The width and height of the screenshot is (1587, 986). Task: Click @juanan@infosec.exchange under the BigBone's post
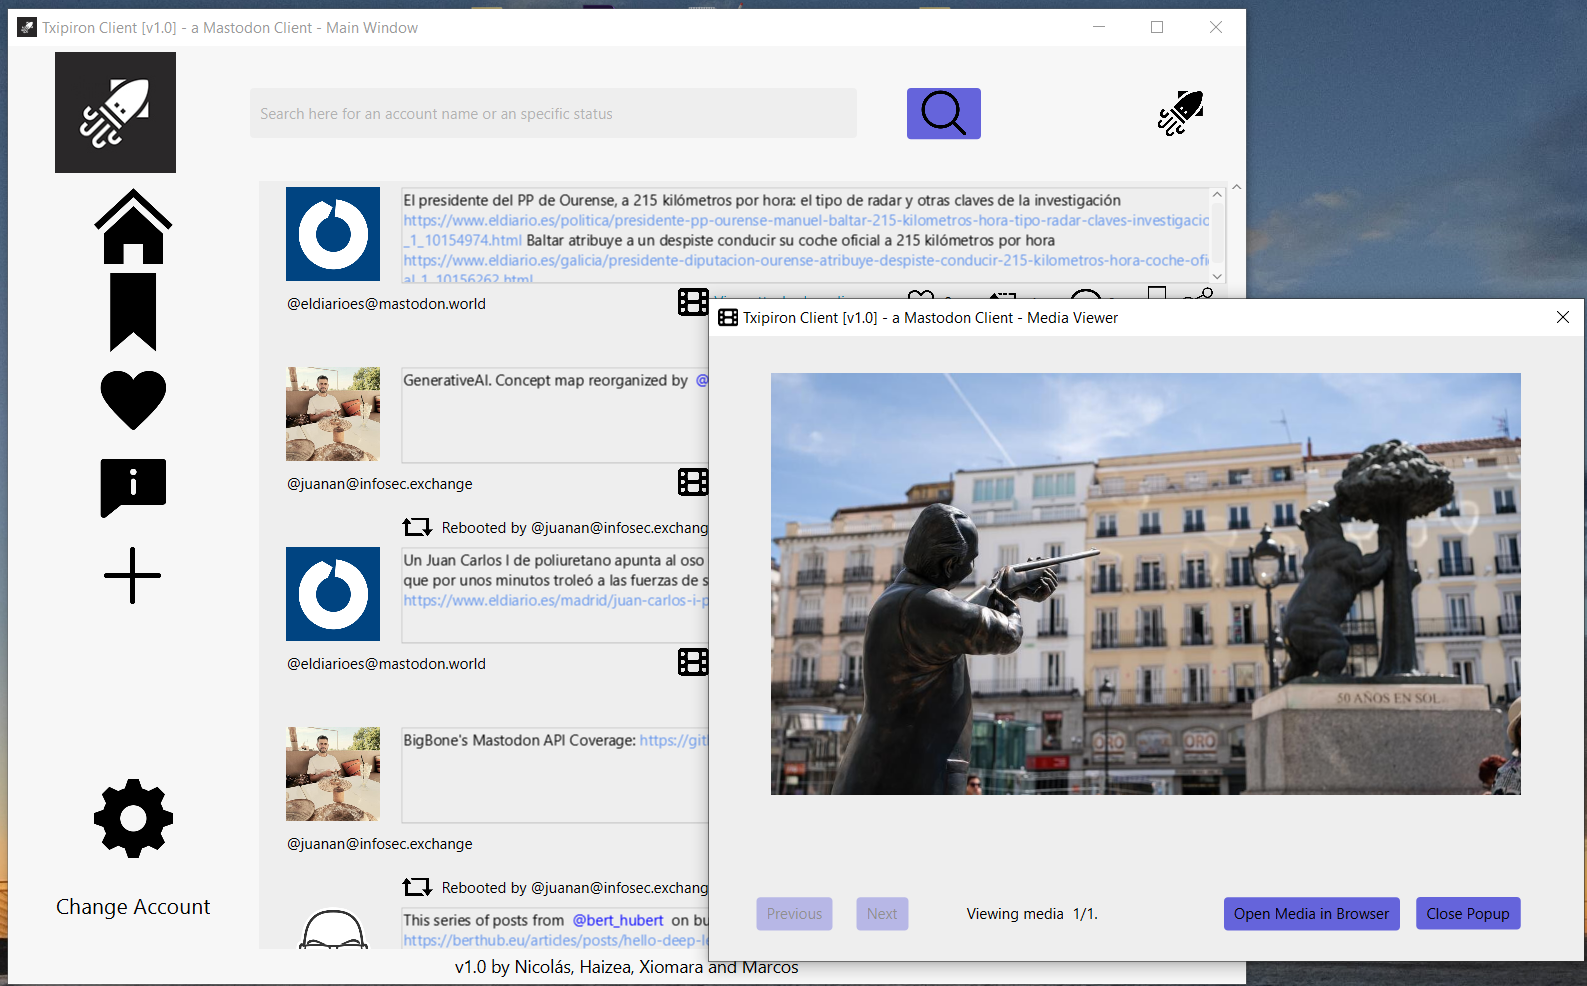380,843
